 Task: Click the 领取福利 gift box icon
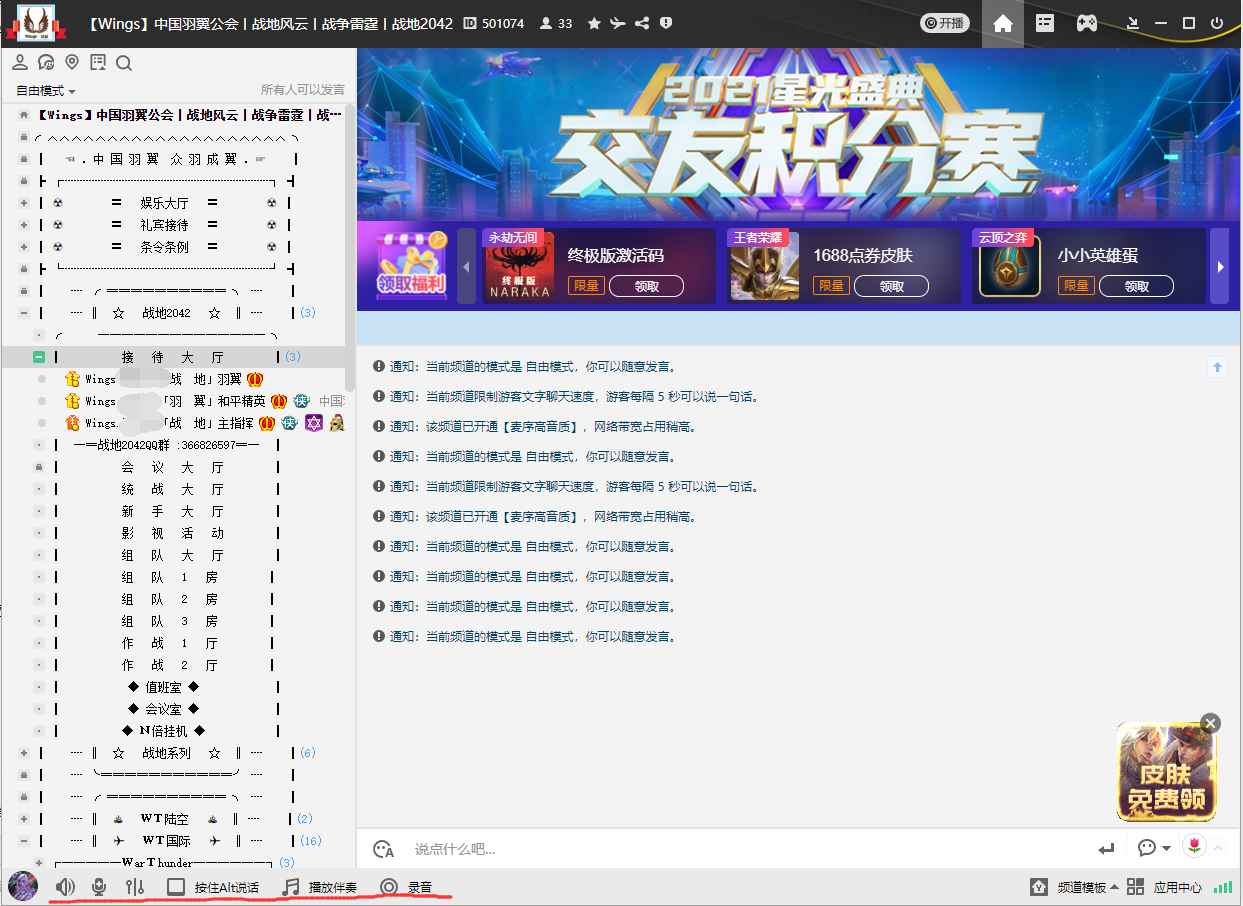412,267
